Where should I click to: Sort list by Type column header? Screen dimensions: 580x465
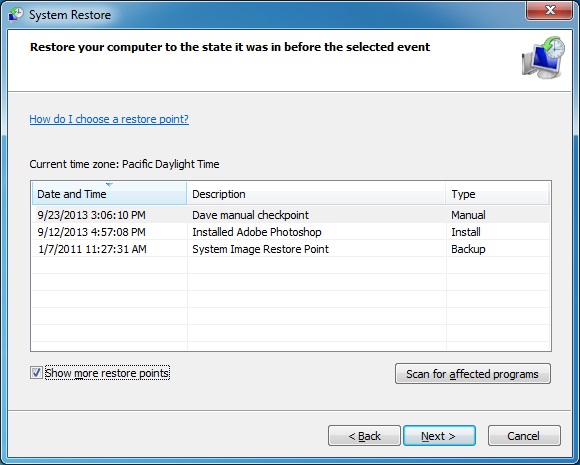coord(498,193)
